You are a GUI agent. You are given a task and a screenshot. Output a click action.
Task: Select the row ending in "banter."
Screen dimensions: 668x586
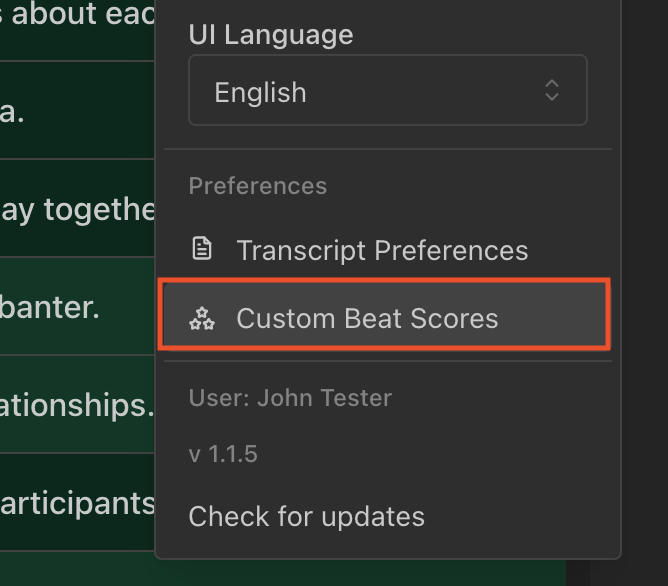(x=77, y=306)
